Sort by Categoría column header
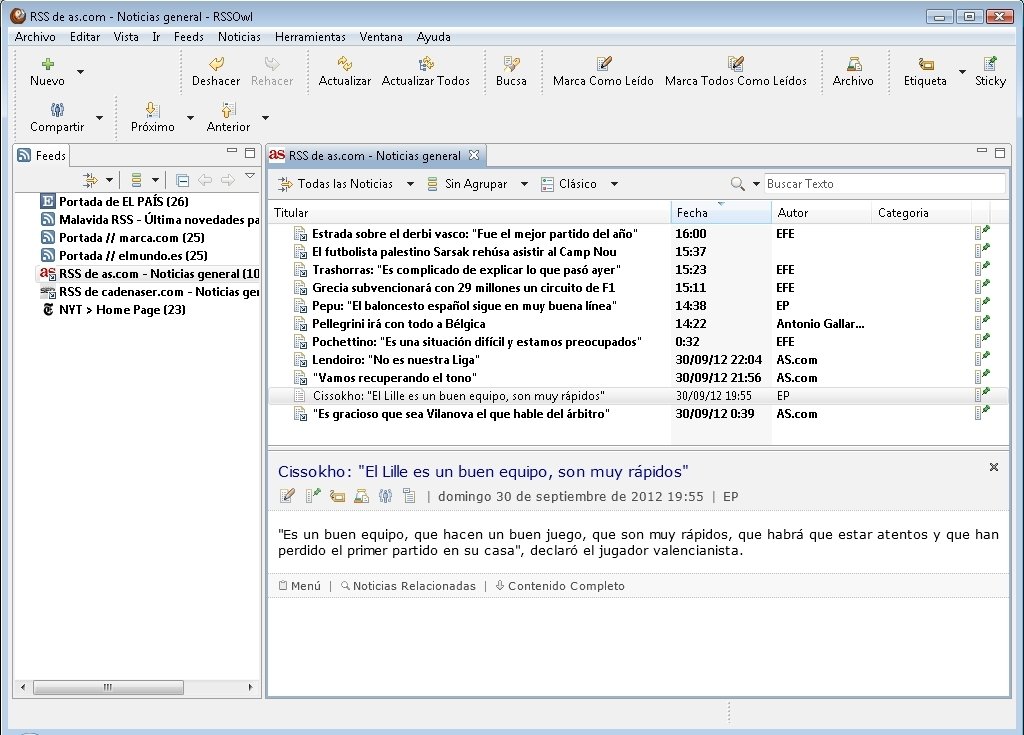Screen dimensions: 1024x735 [921, 213]
